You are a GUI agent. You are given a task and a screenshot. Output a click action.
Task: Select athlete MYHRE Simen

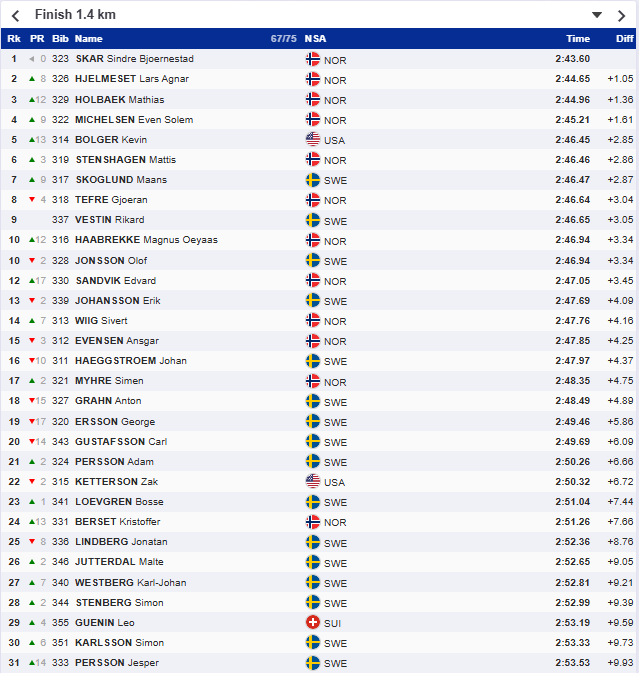(x=109, y=381)
